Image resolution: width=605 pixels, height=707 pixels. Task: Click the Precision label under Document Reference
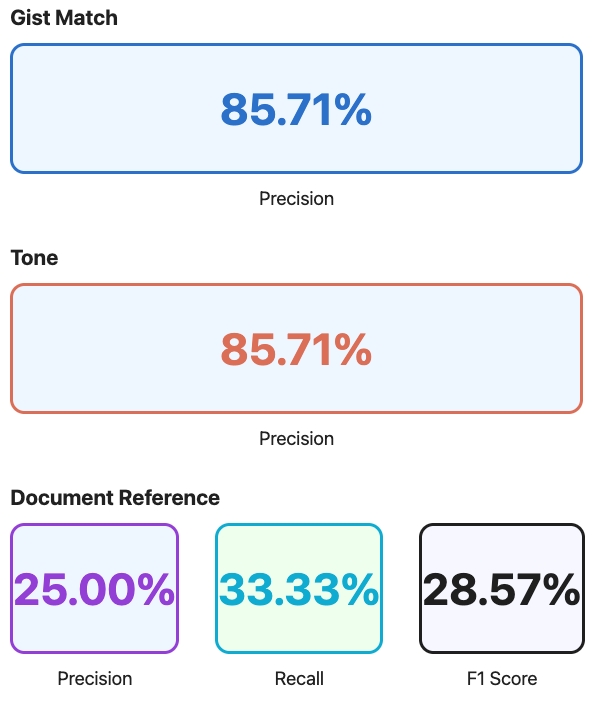pos(95,679)
